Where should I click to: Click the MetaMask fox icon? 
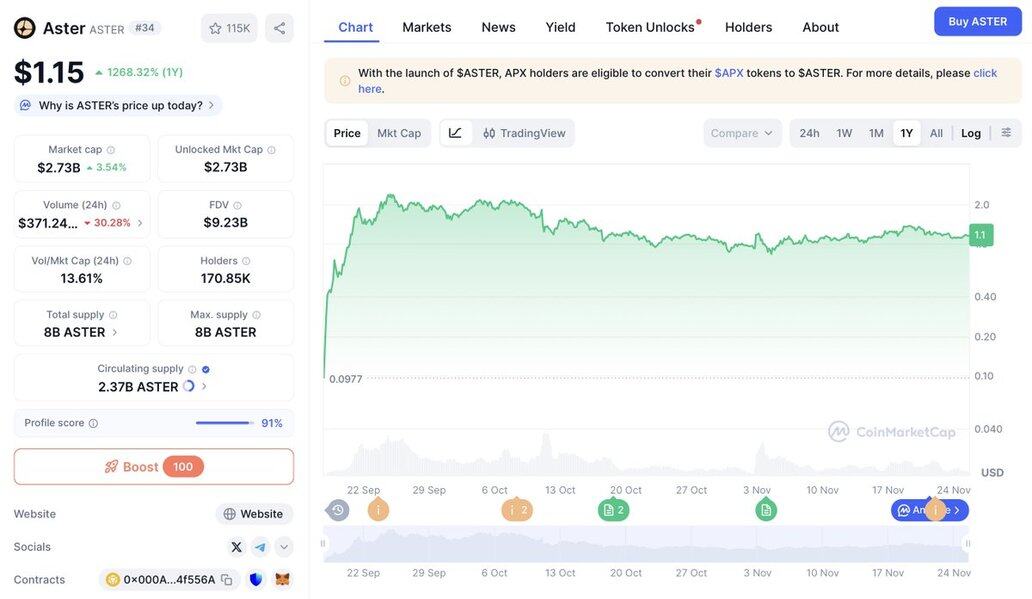[282, 580]
